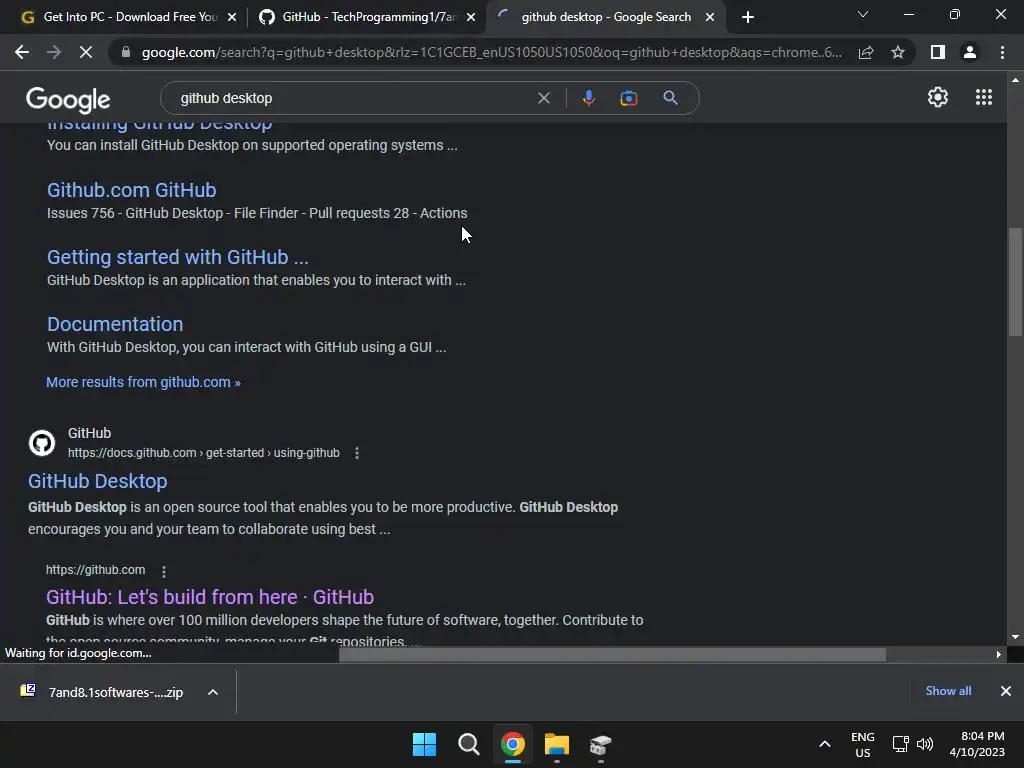
Task: Open Chrome tab search dropdown
Action: [x=863, y=14]
